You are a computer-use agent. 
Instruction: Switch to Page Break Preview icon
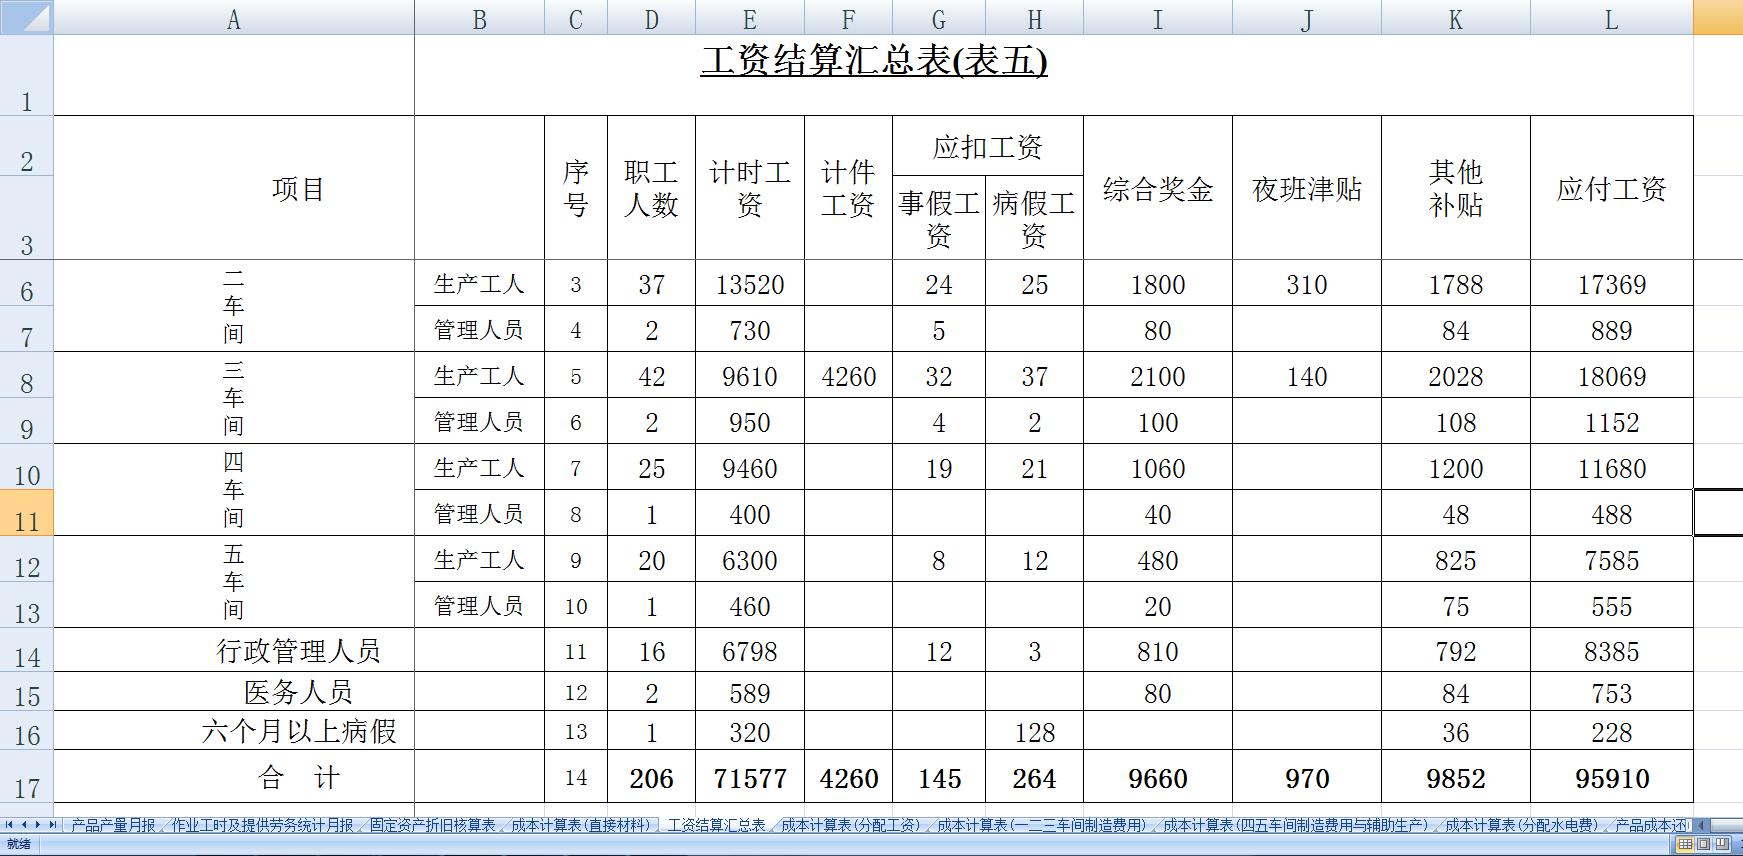[x=1722, y=844]
